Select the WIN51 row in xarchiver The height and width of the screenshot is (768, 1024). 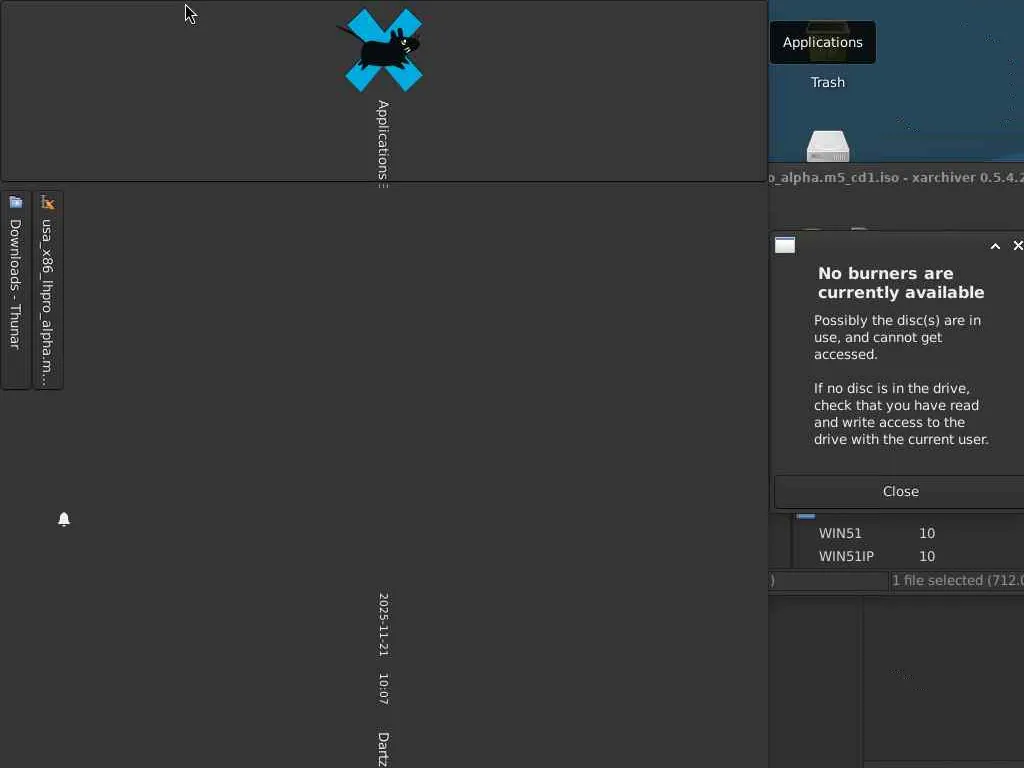coord(908,534)
